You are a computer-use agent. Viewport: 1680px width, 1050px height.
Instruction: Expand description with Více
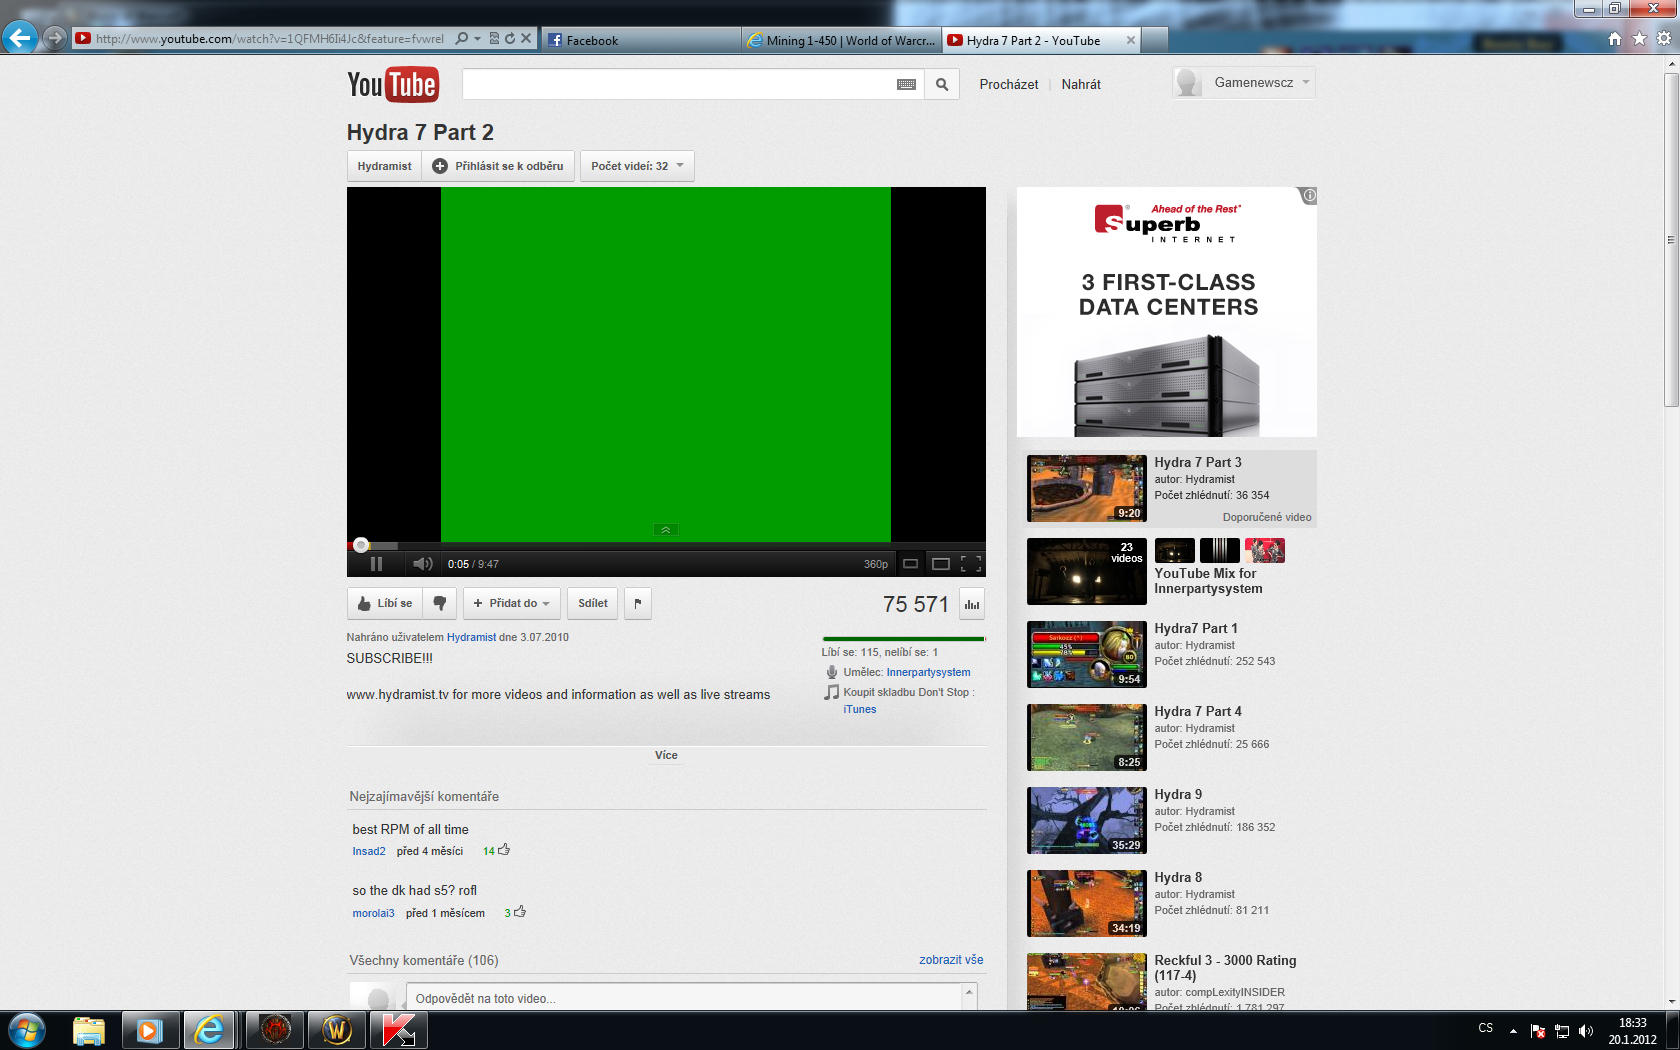[x=666, y=756]
